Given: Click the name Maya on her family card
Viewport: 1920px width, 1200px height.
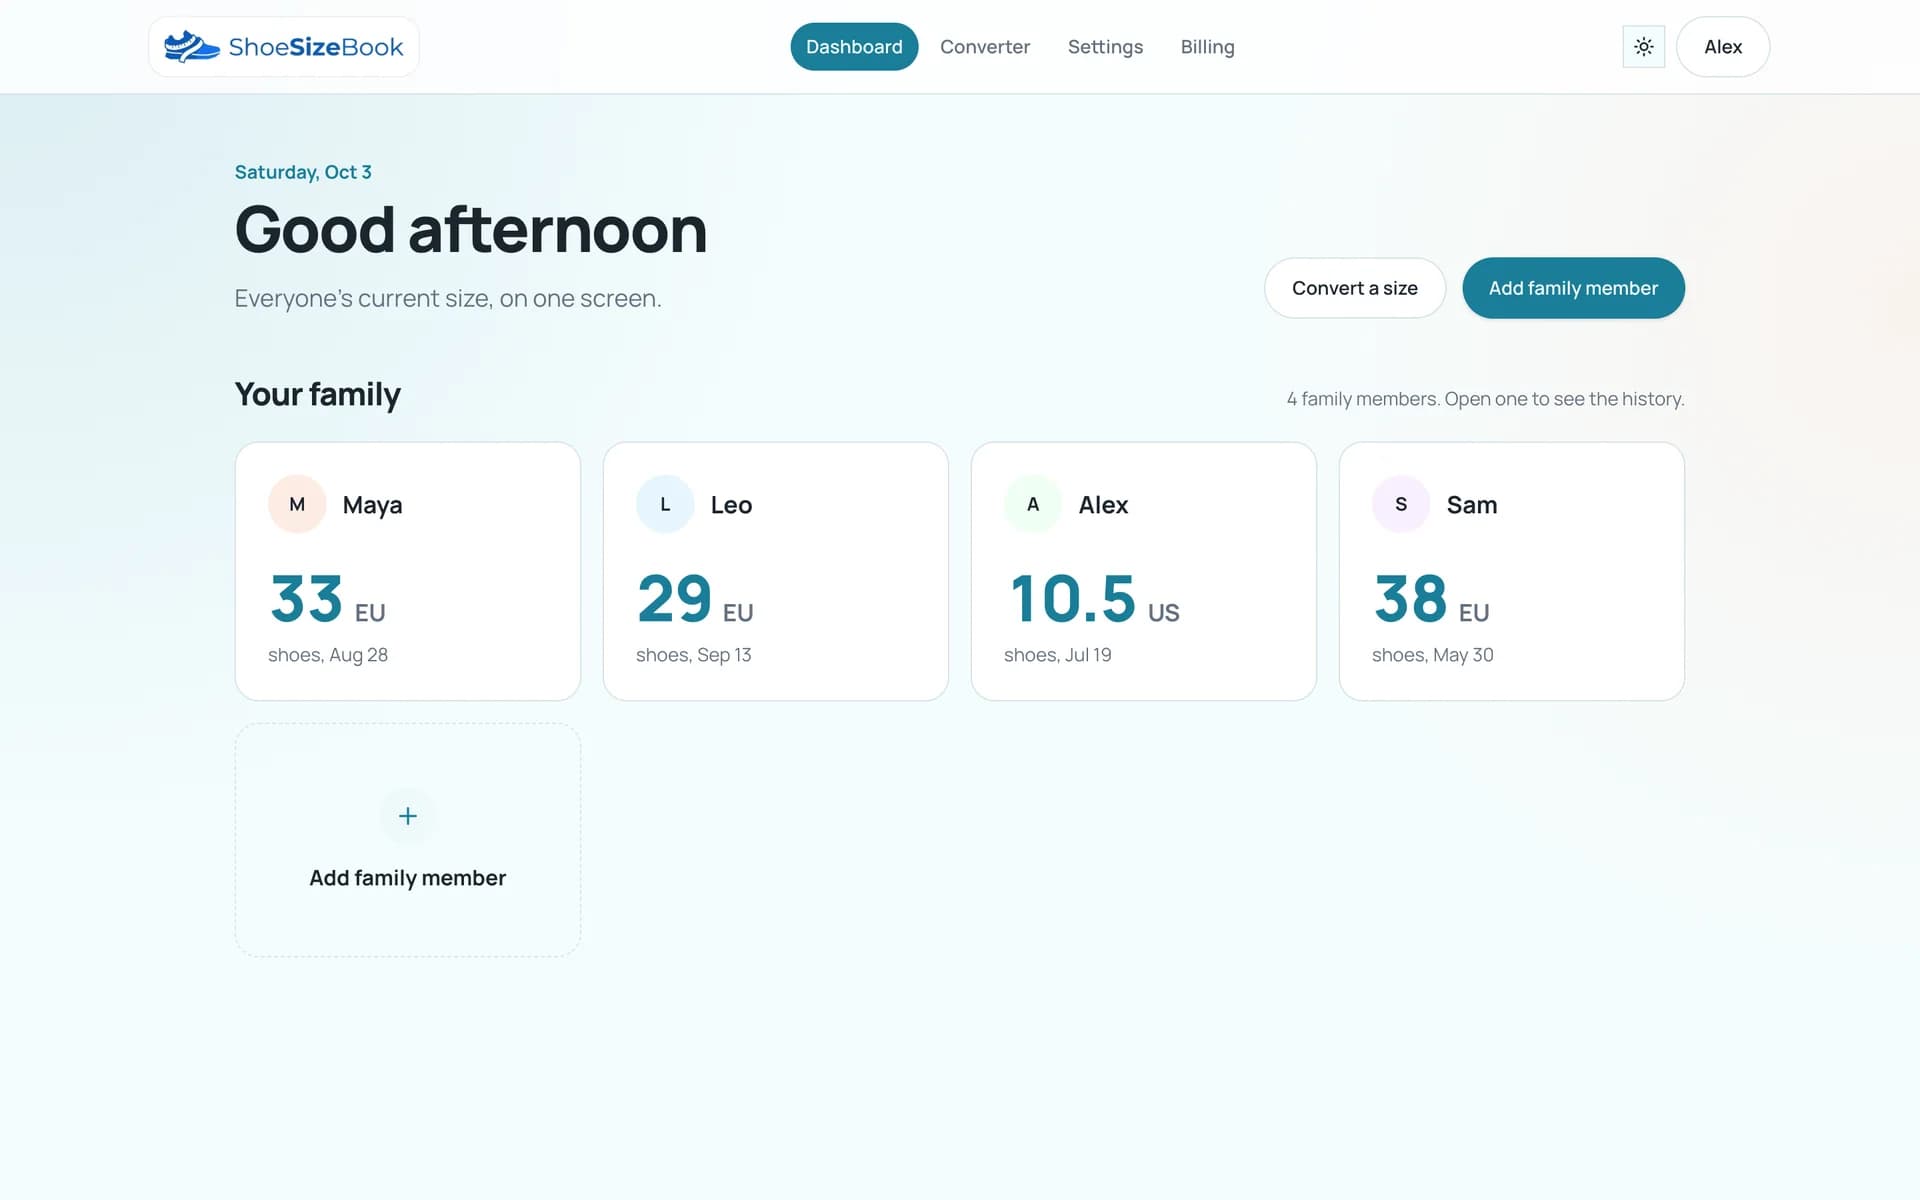Looking at the screenshot, I should (372, 505).
